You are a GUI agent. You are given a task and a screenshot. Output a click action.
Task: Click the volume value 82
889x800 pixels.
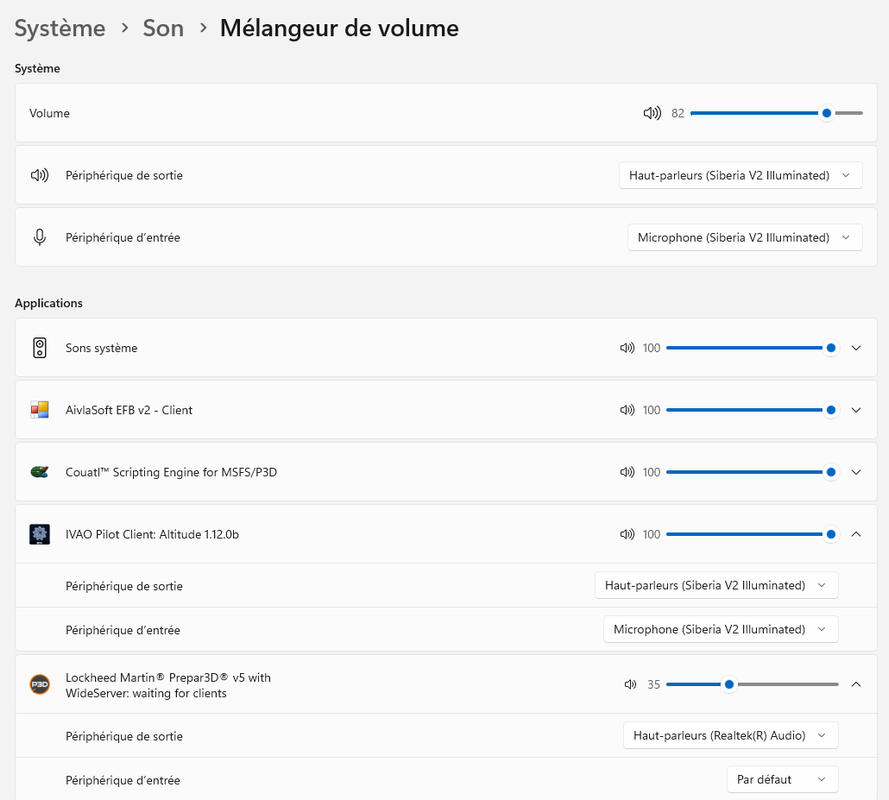[678, 113]
